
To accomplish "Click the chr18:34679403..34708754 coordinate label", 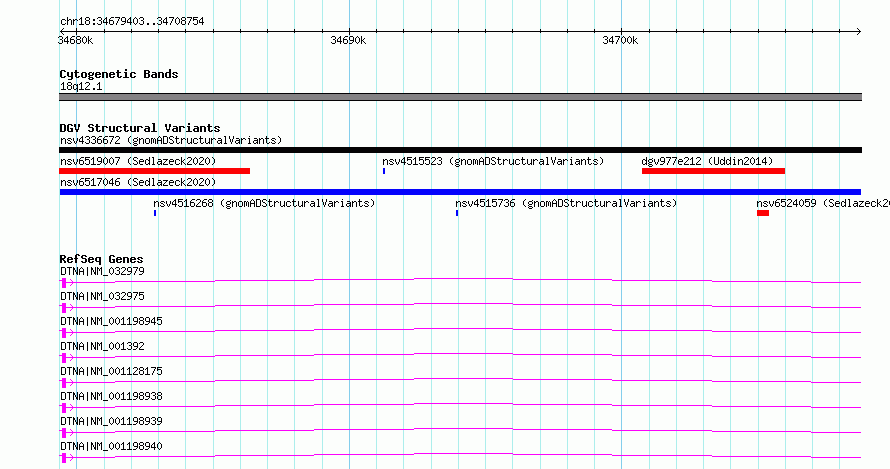I will 132,22.
